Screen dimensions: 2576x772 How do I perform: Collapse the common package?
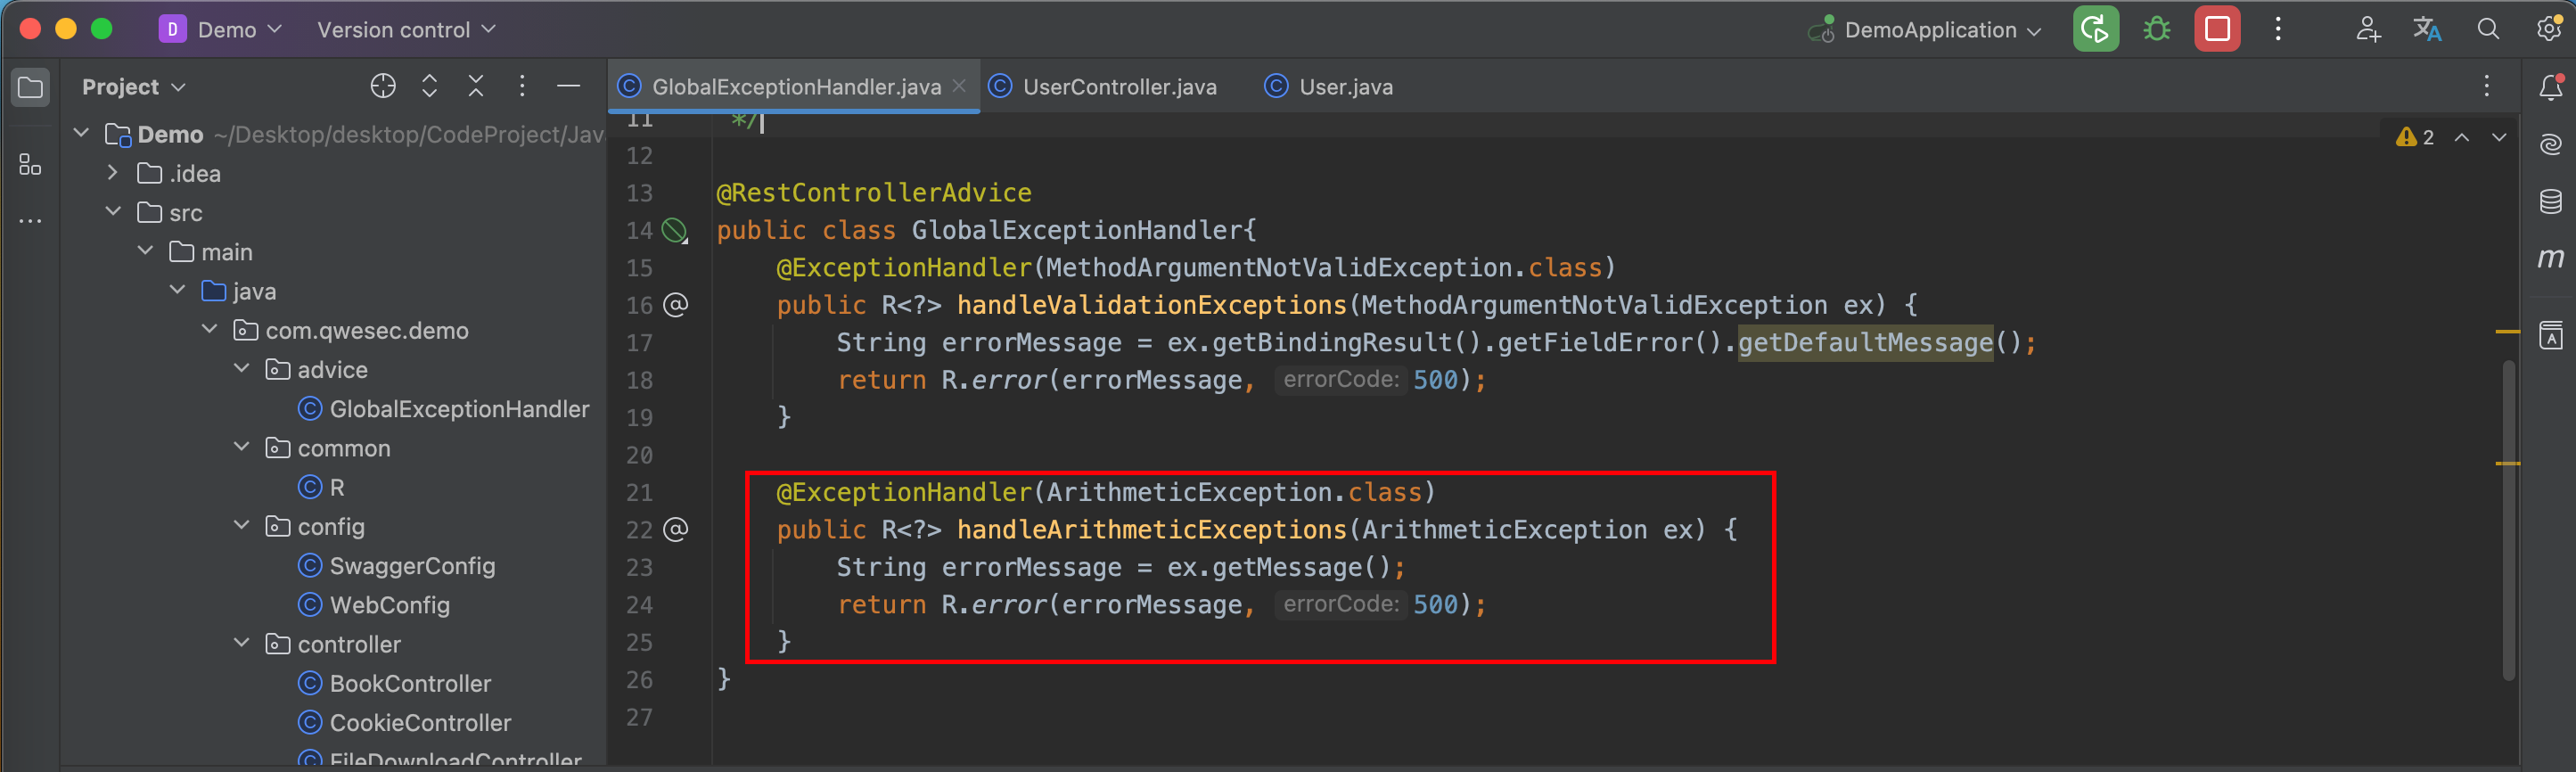click(241, 447)
